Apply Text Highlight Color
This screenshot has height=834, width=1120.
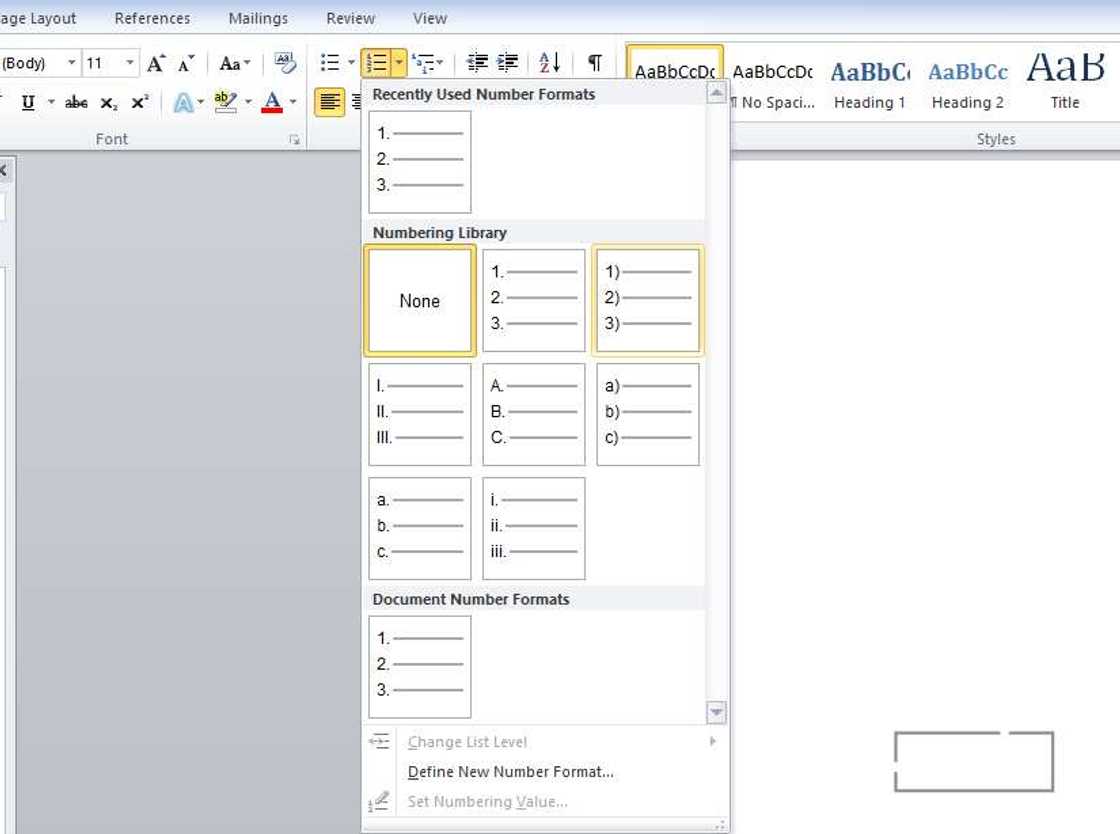(226, 101)
